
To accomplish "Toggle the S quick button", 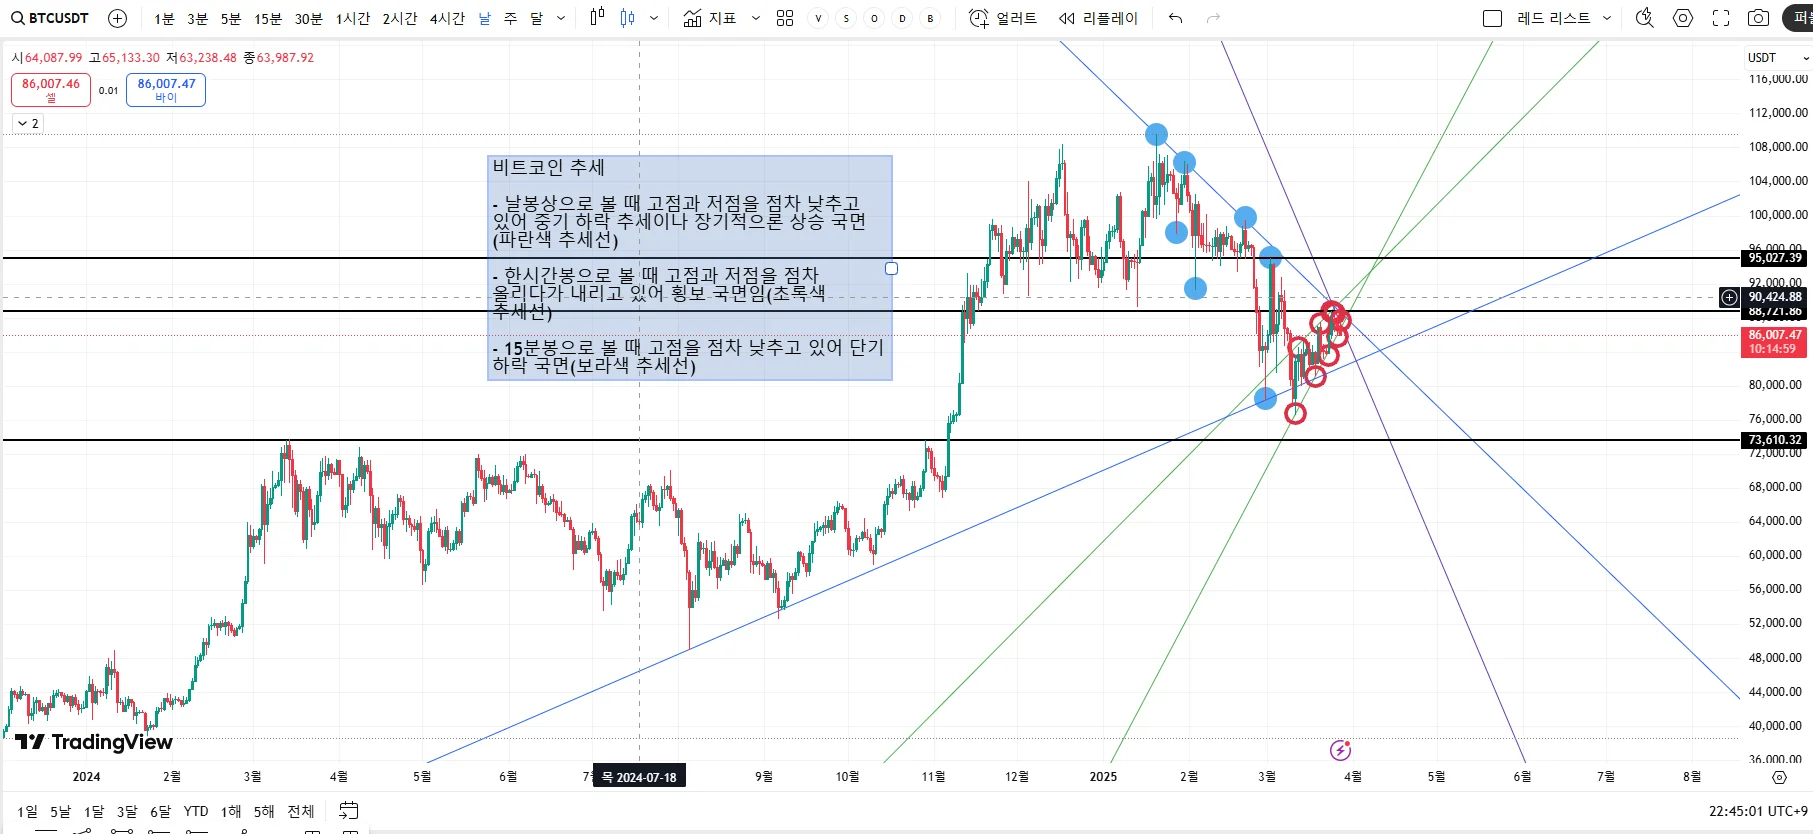I will tap(846, 18).
